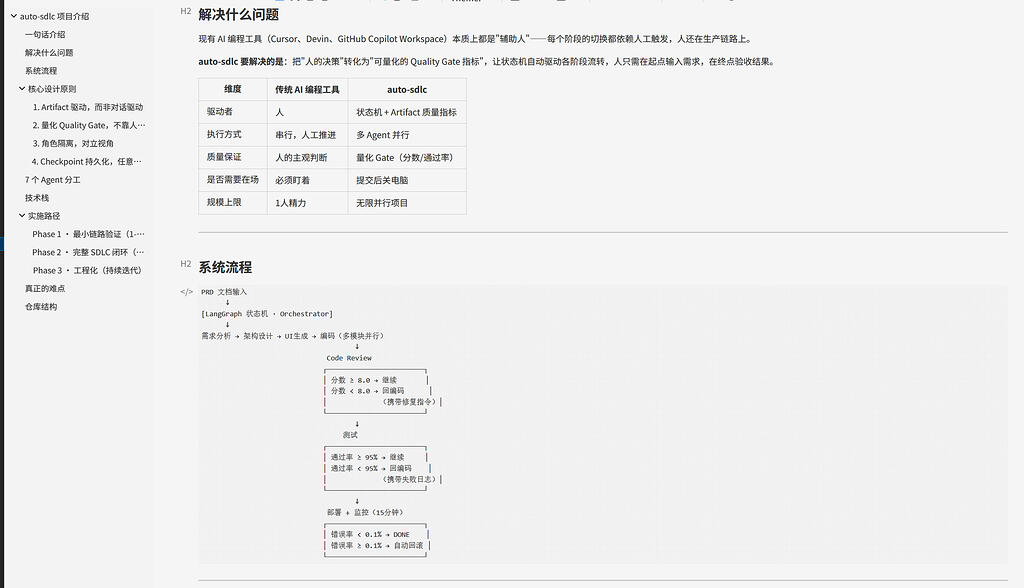Select outline item 1. Artifact 驱动,而非对话驱动
The width and height of the screenshot is (1024, 588).
click(88, 106)
